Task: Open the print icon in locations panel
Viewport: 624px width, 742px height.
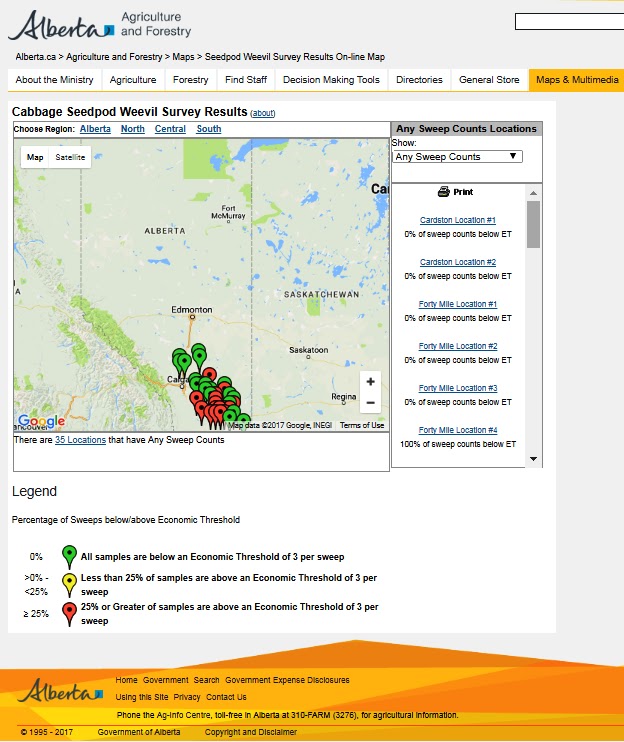Action: coord(443,192)
